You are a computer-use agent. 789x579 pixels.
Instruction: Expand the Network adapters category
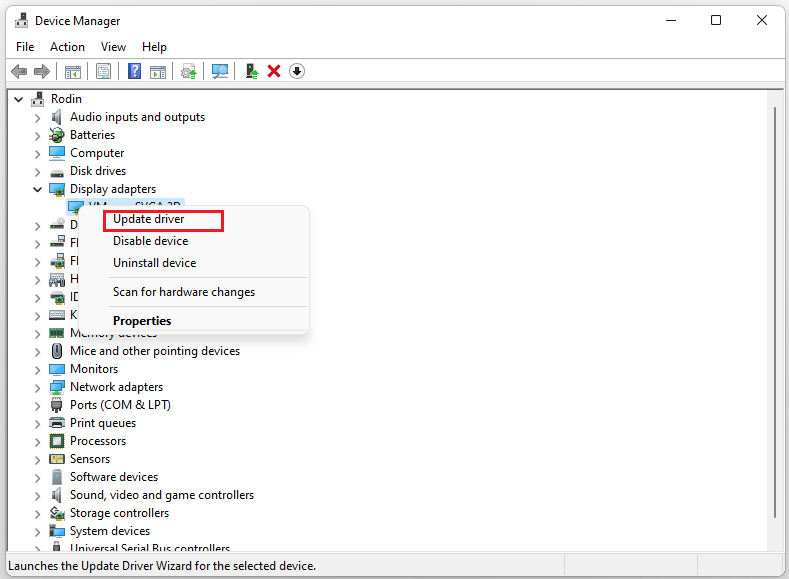38,387
